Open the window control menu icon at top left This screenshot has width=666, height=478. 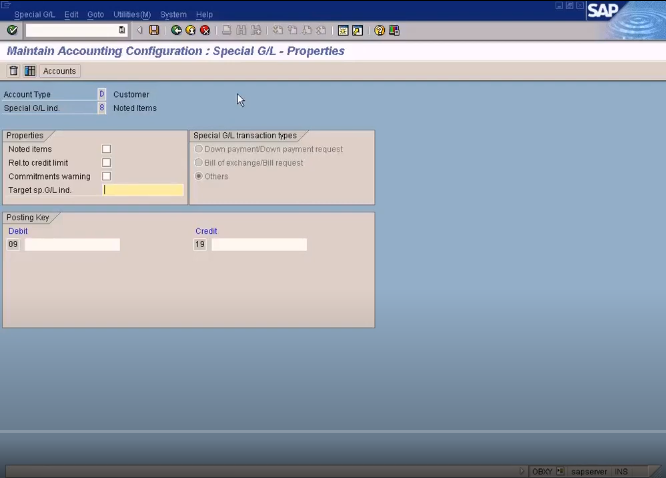tap(6, 5)
